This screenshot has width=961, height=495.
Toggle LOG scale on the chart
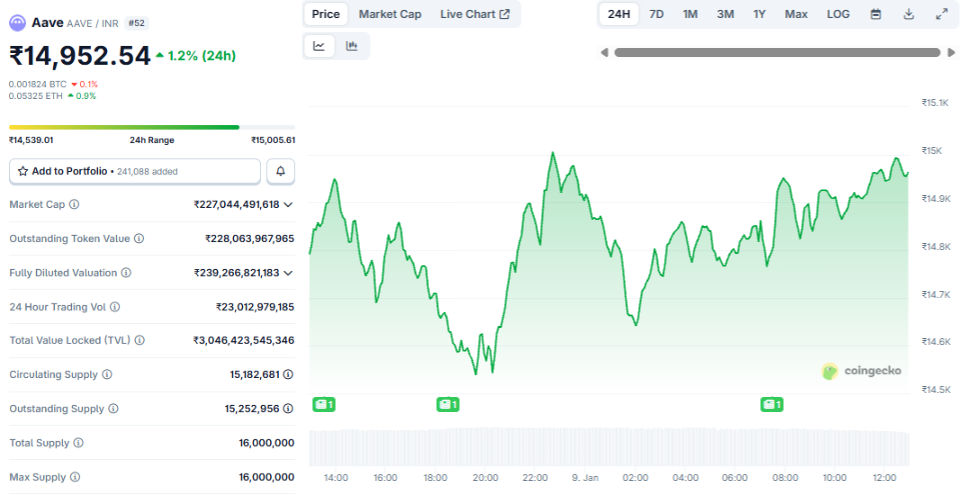point(838,14)
